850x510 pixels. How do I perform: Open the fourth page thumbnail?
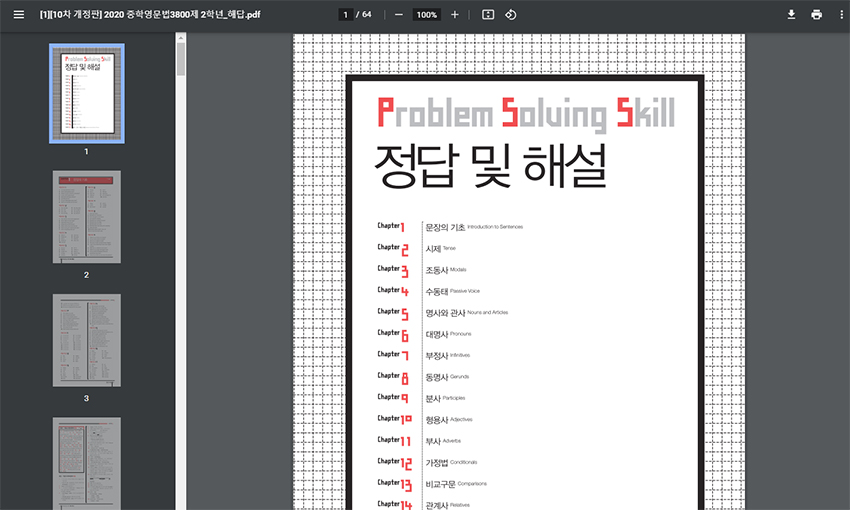(87, 463)
